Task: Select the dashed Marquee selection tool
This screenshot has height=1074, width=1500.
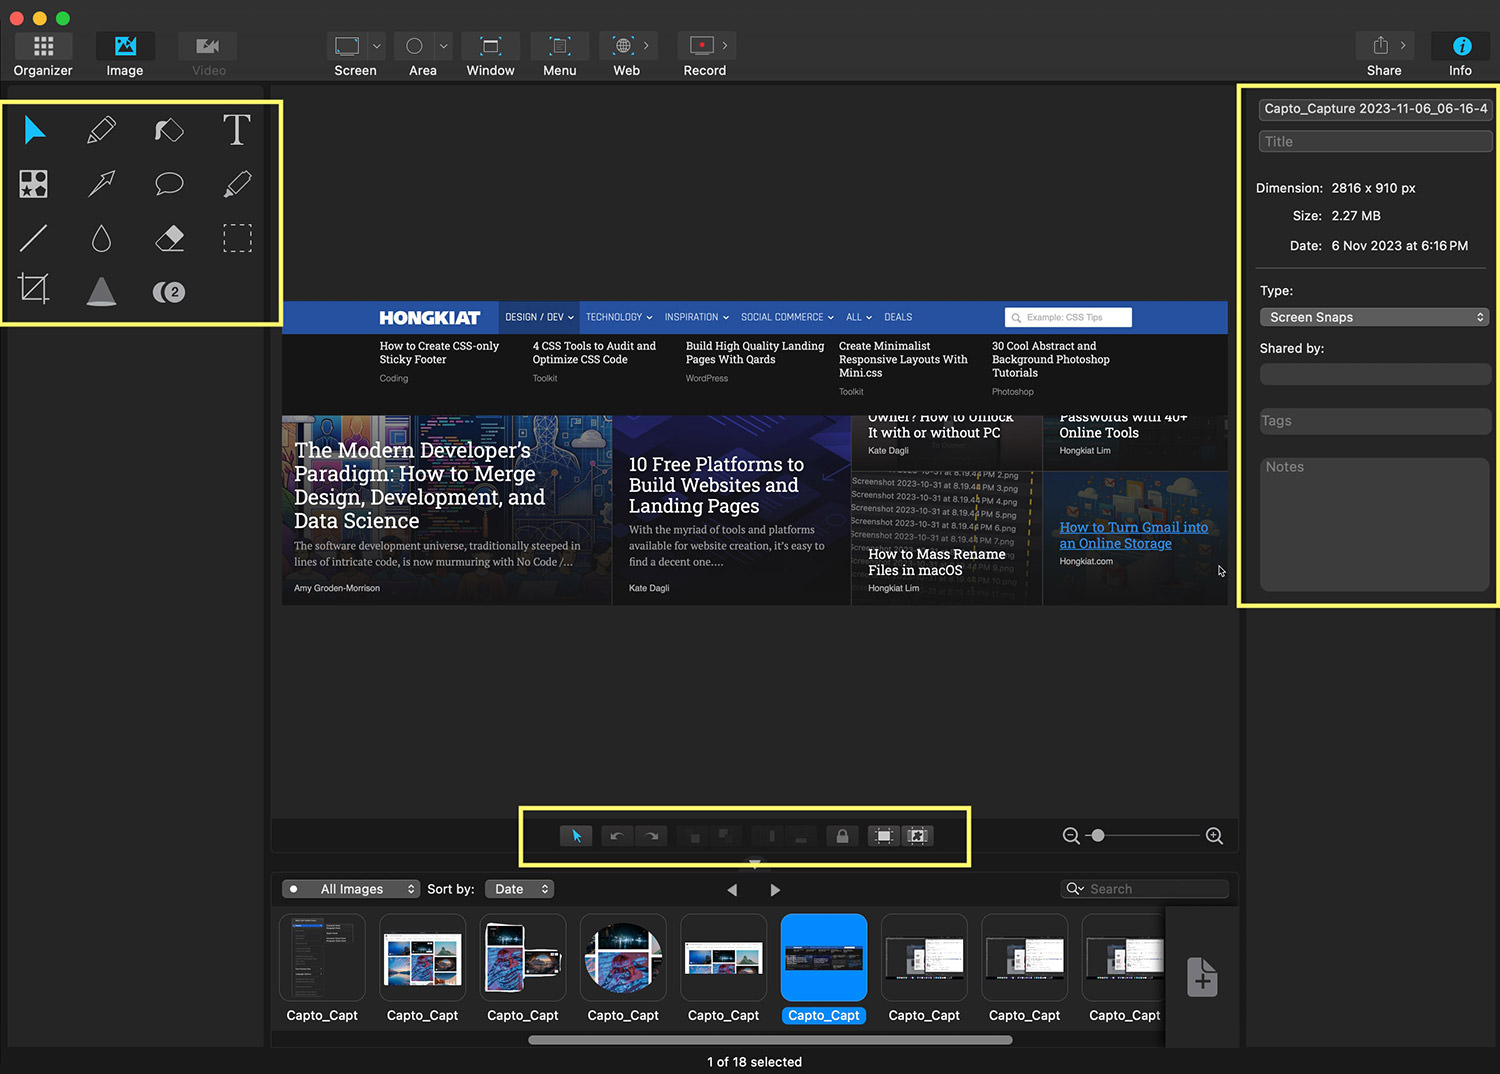Action: pyautogui.click(x=237, y=238)
